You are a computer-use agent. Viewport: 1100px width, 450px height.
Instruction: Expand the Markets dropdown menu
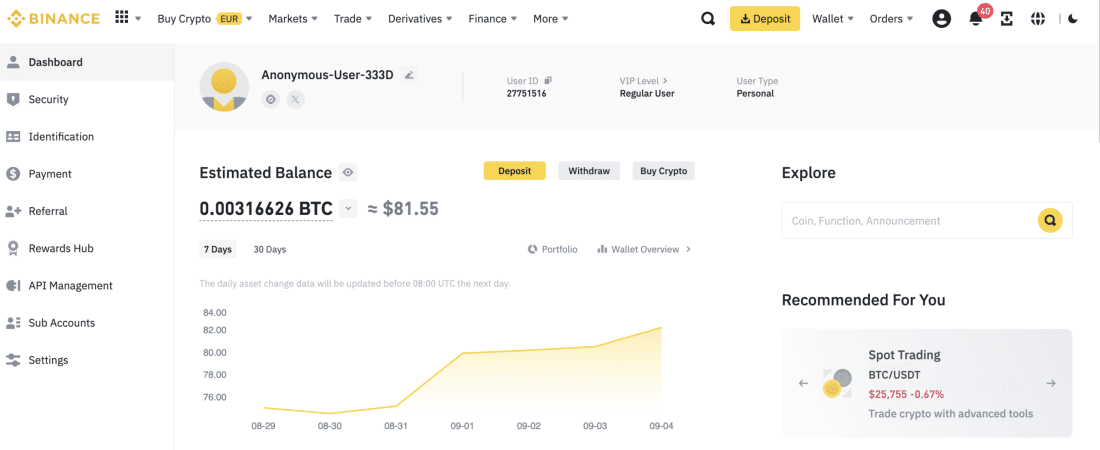pos(293,19)
